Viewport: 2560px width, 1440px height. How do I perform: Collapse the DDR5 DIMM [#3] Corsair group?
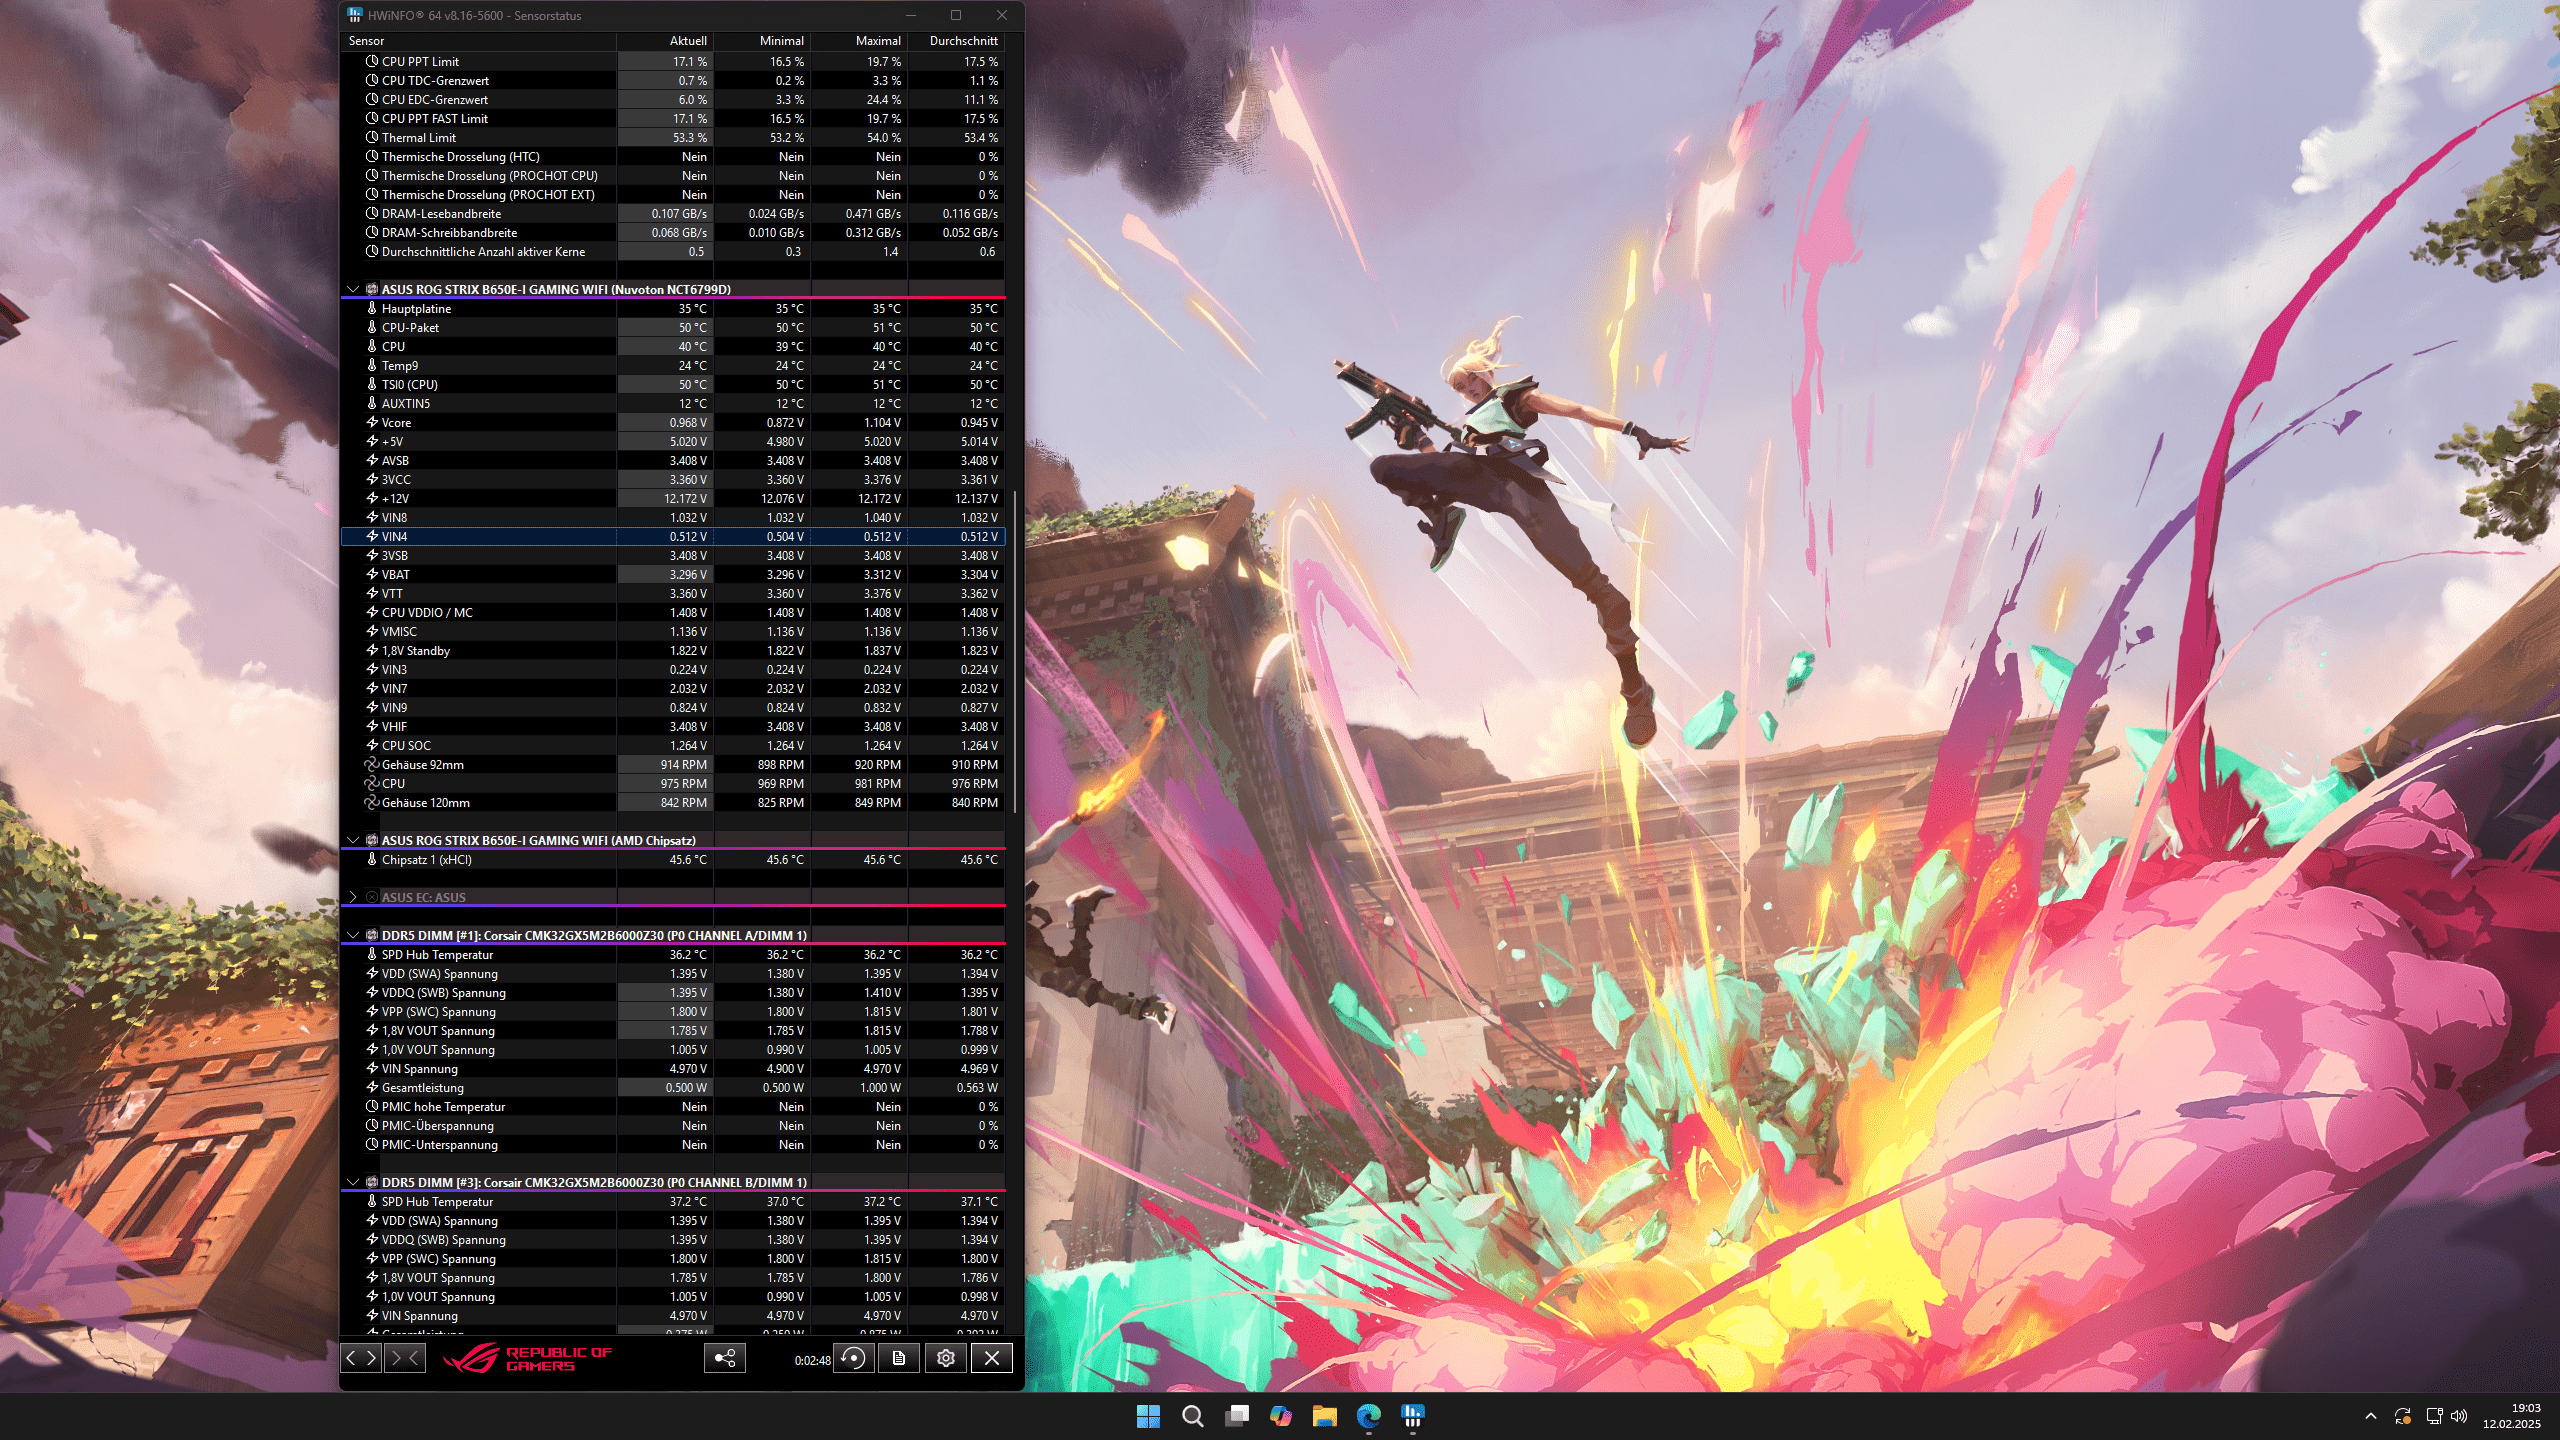click(x=352, y=1182)
